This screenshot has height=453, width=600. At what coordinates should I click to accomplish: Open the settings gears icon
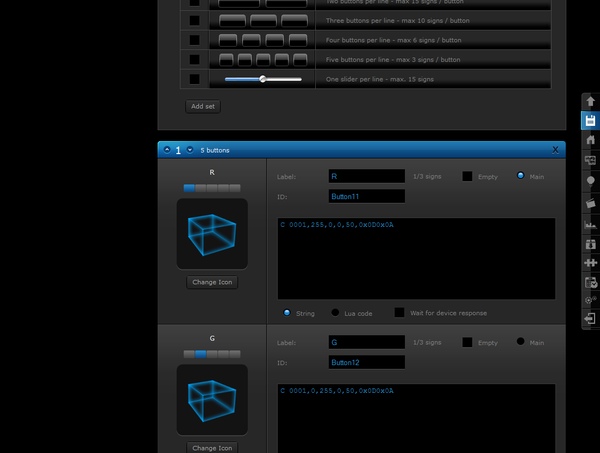click(x=590, y=300)
